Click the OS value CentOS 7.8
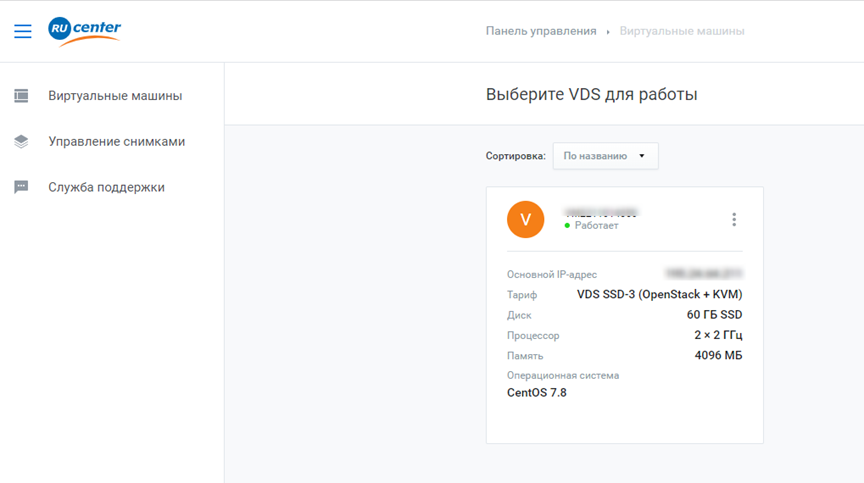Screen dimensions: 864x483 [x=537, y=393]
